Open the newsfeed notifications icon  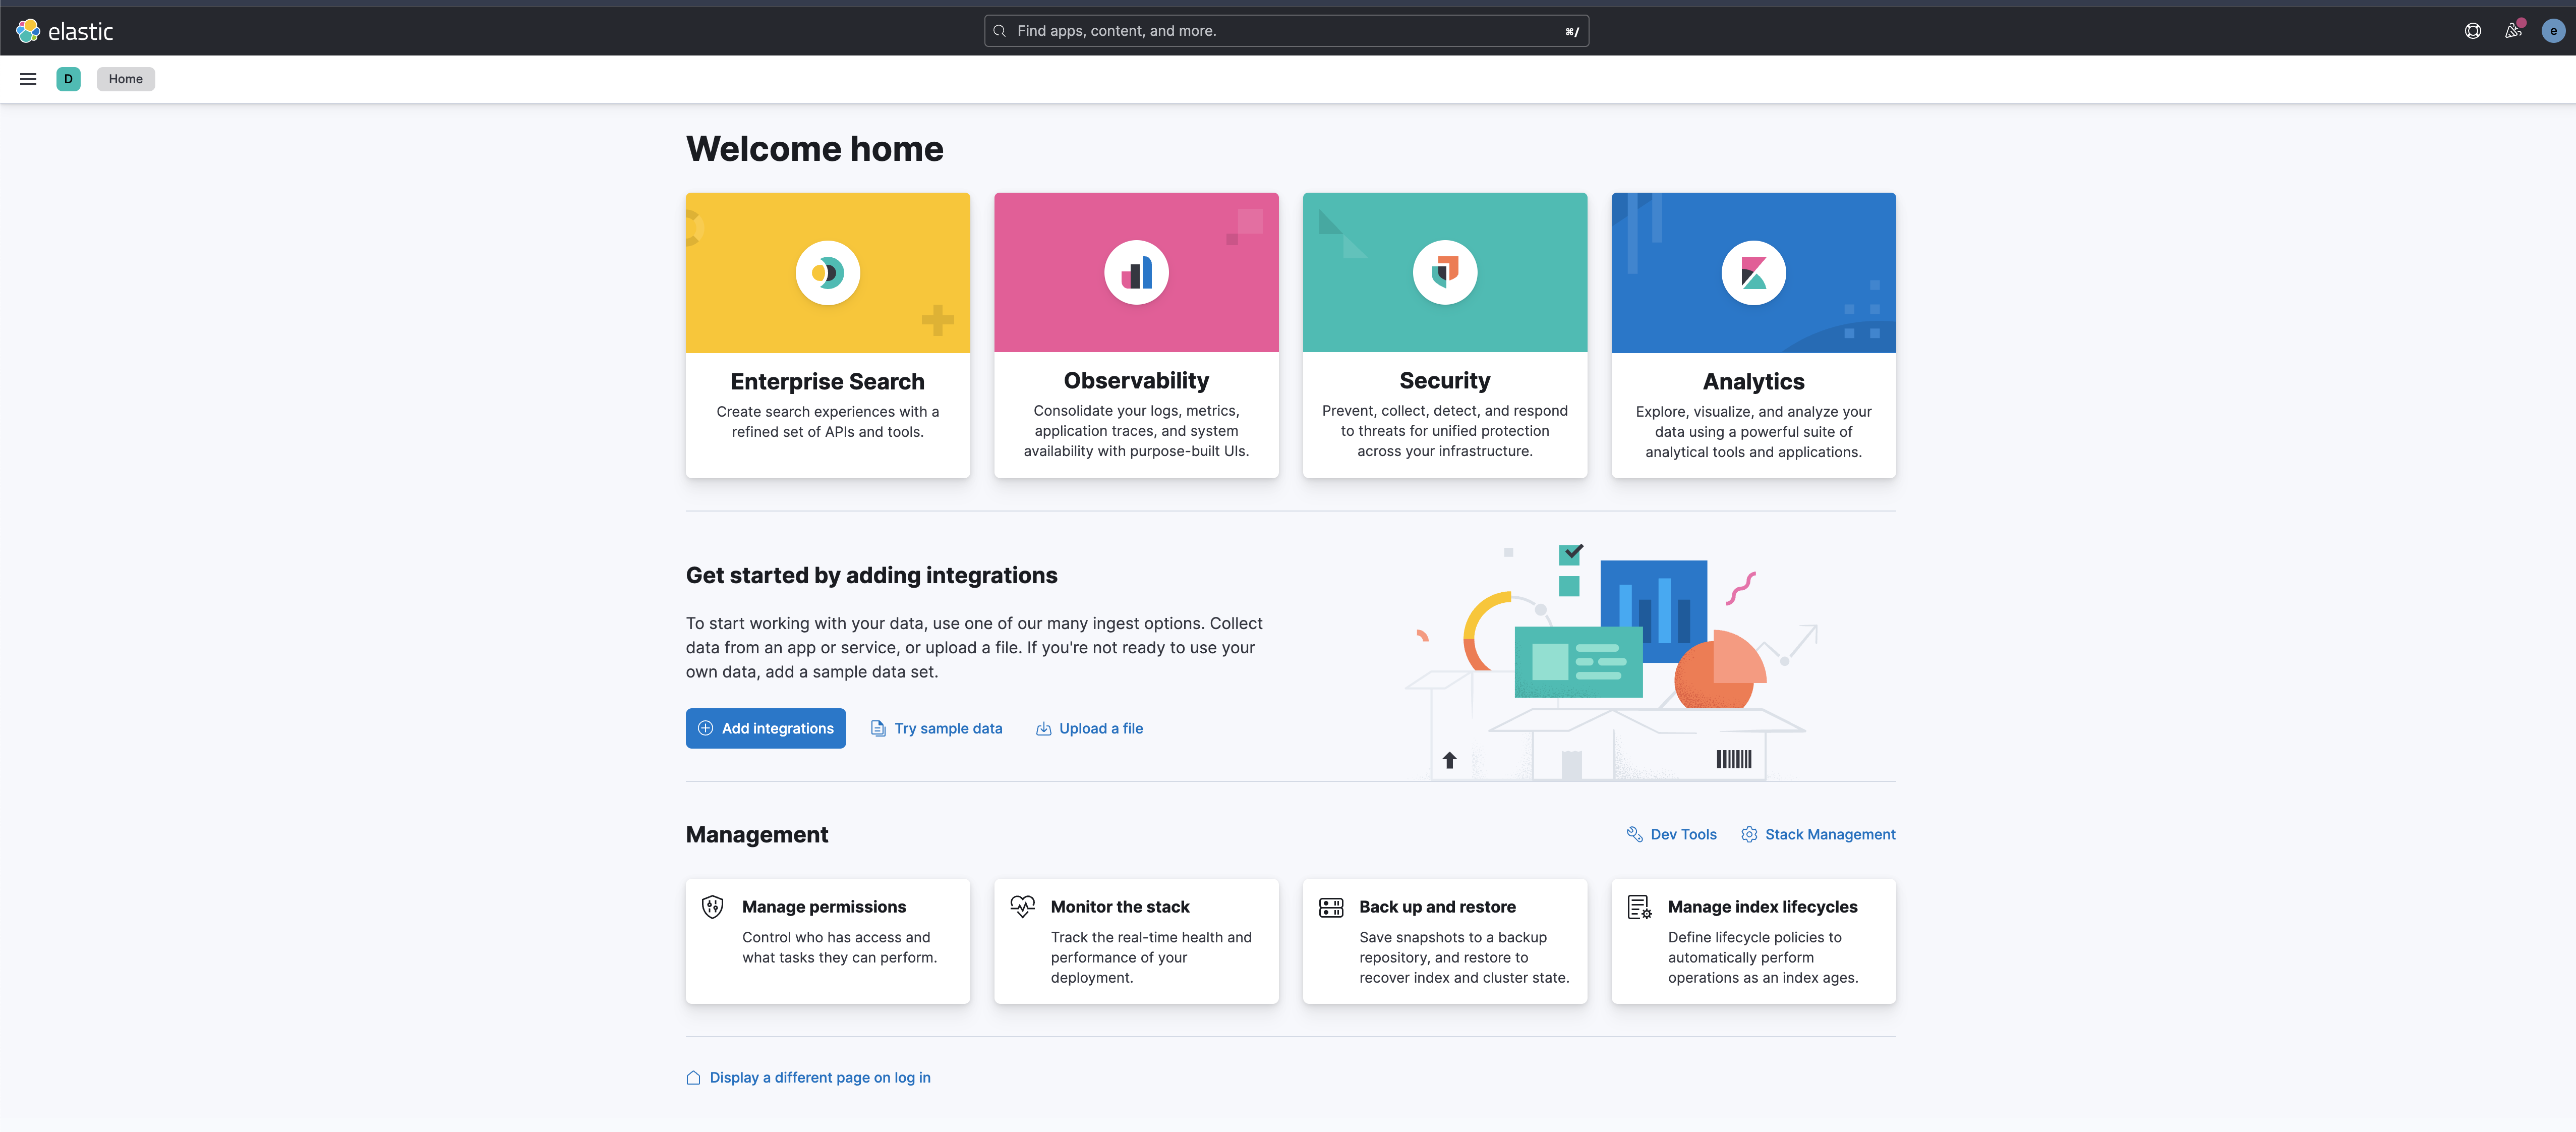2512,31
